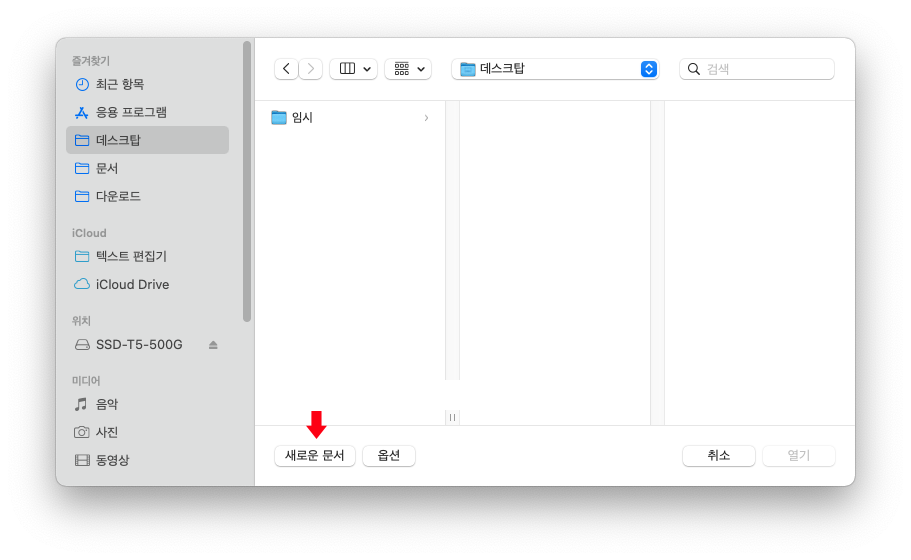Click the music note icon beside 음악
911x560 pixels.
click(x=81, y=404)
